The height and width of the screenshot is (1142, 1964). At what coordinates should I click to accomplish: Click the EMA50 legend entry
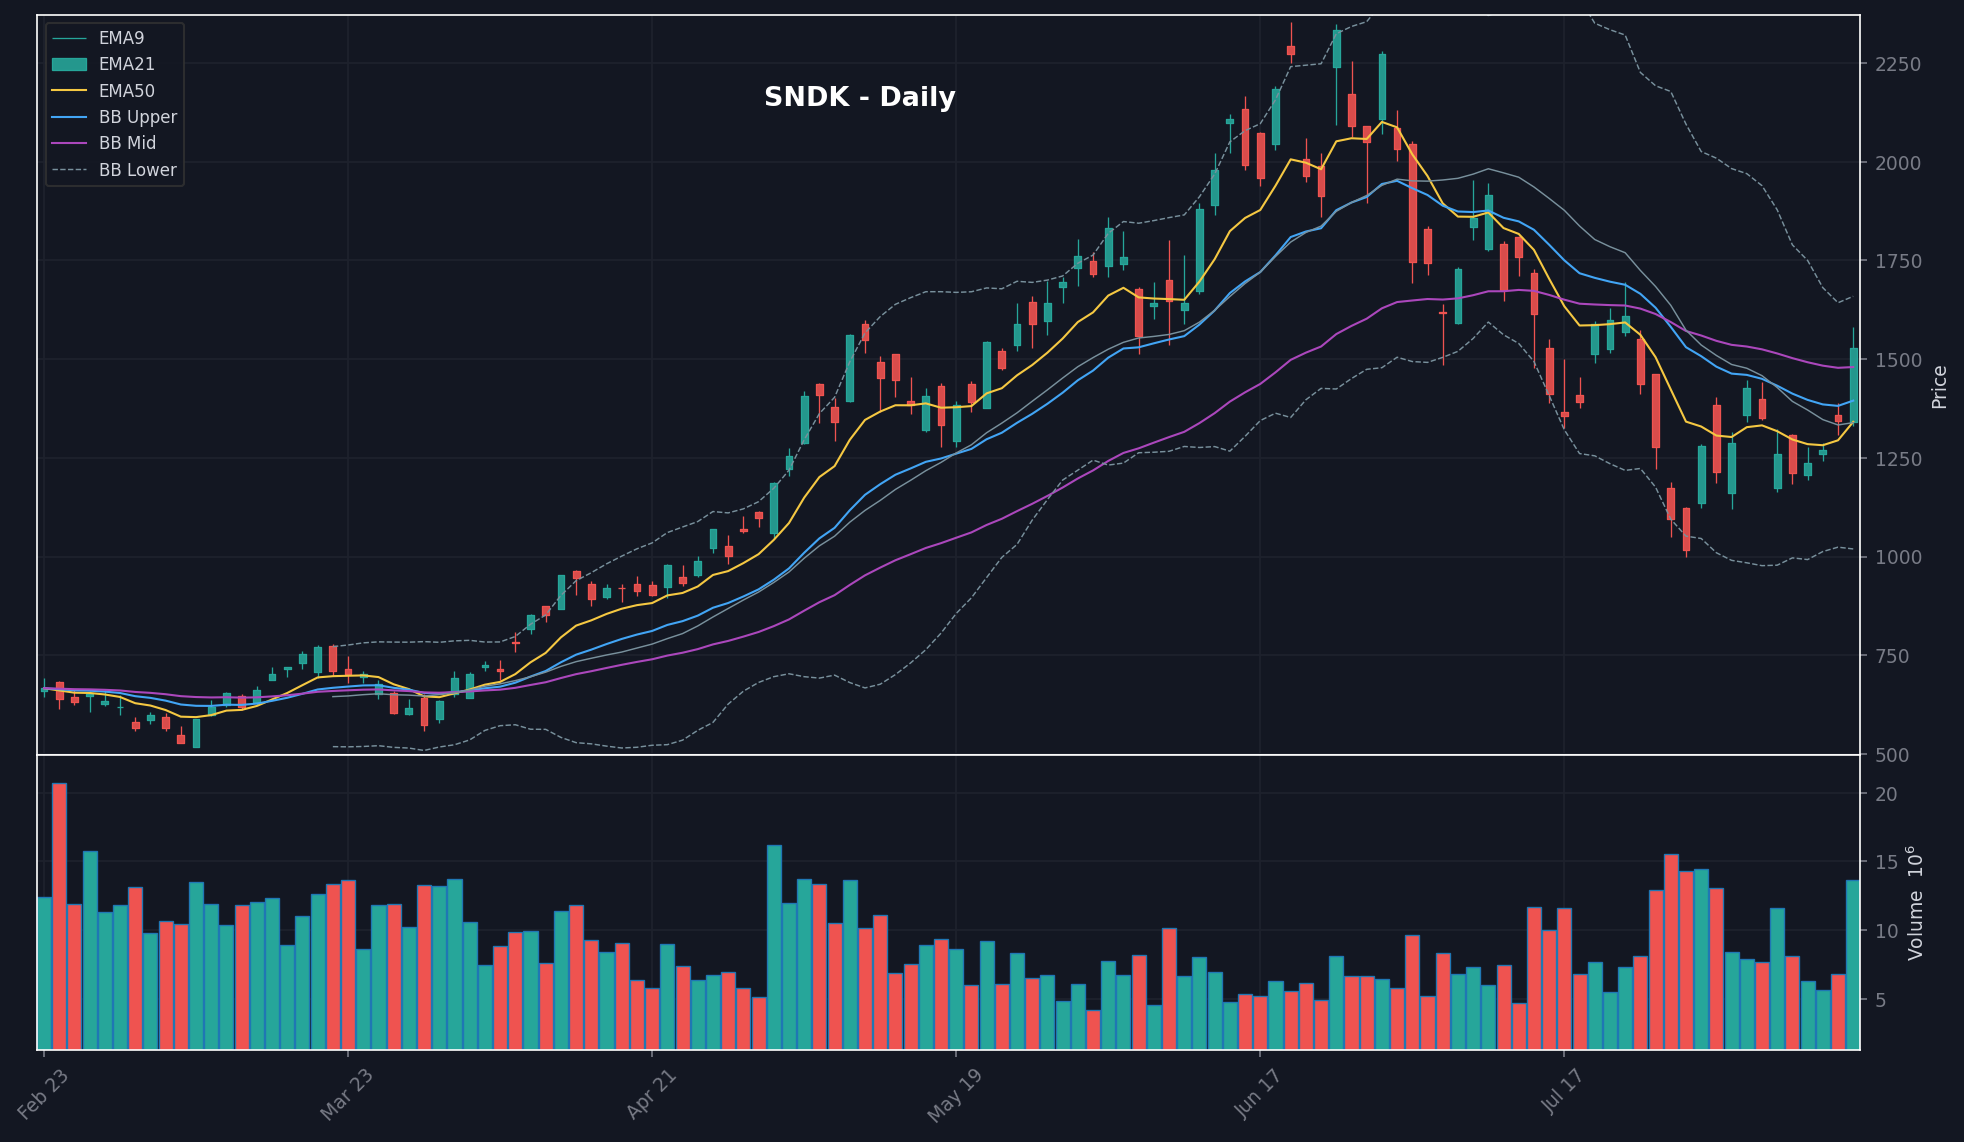click(103, 91)
